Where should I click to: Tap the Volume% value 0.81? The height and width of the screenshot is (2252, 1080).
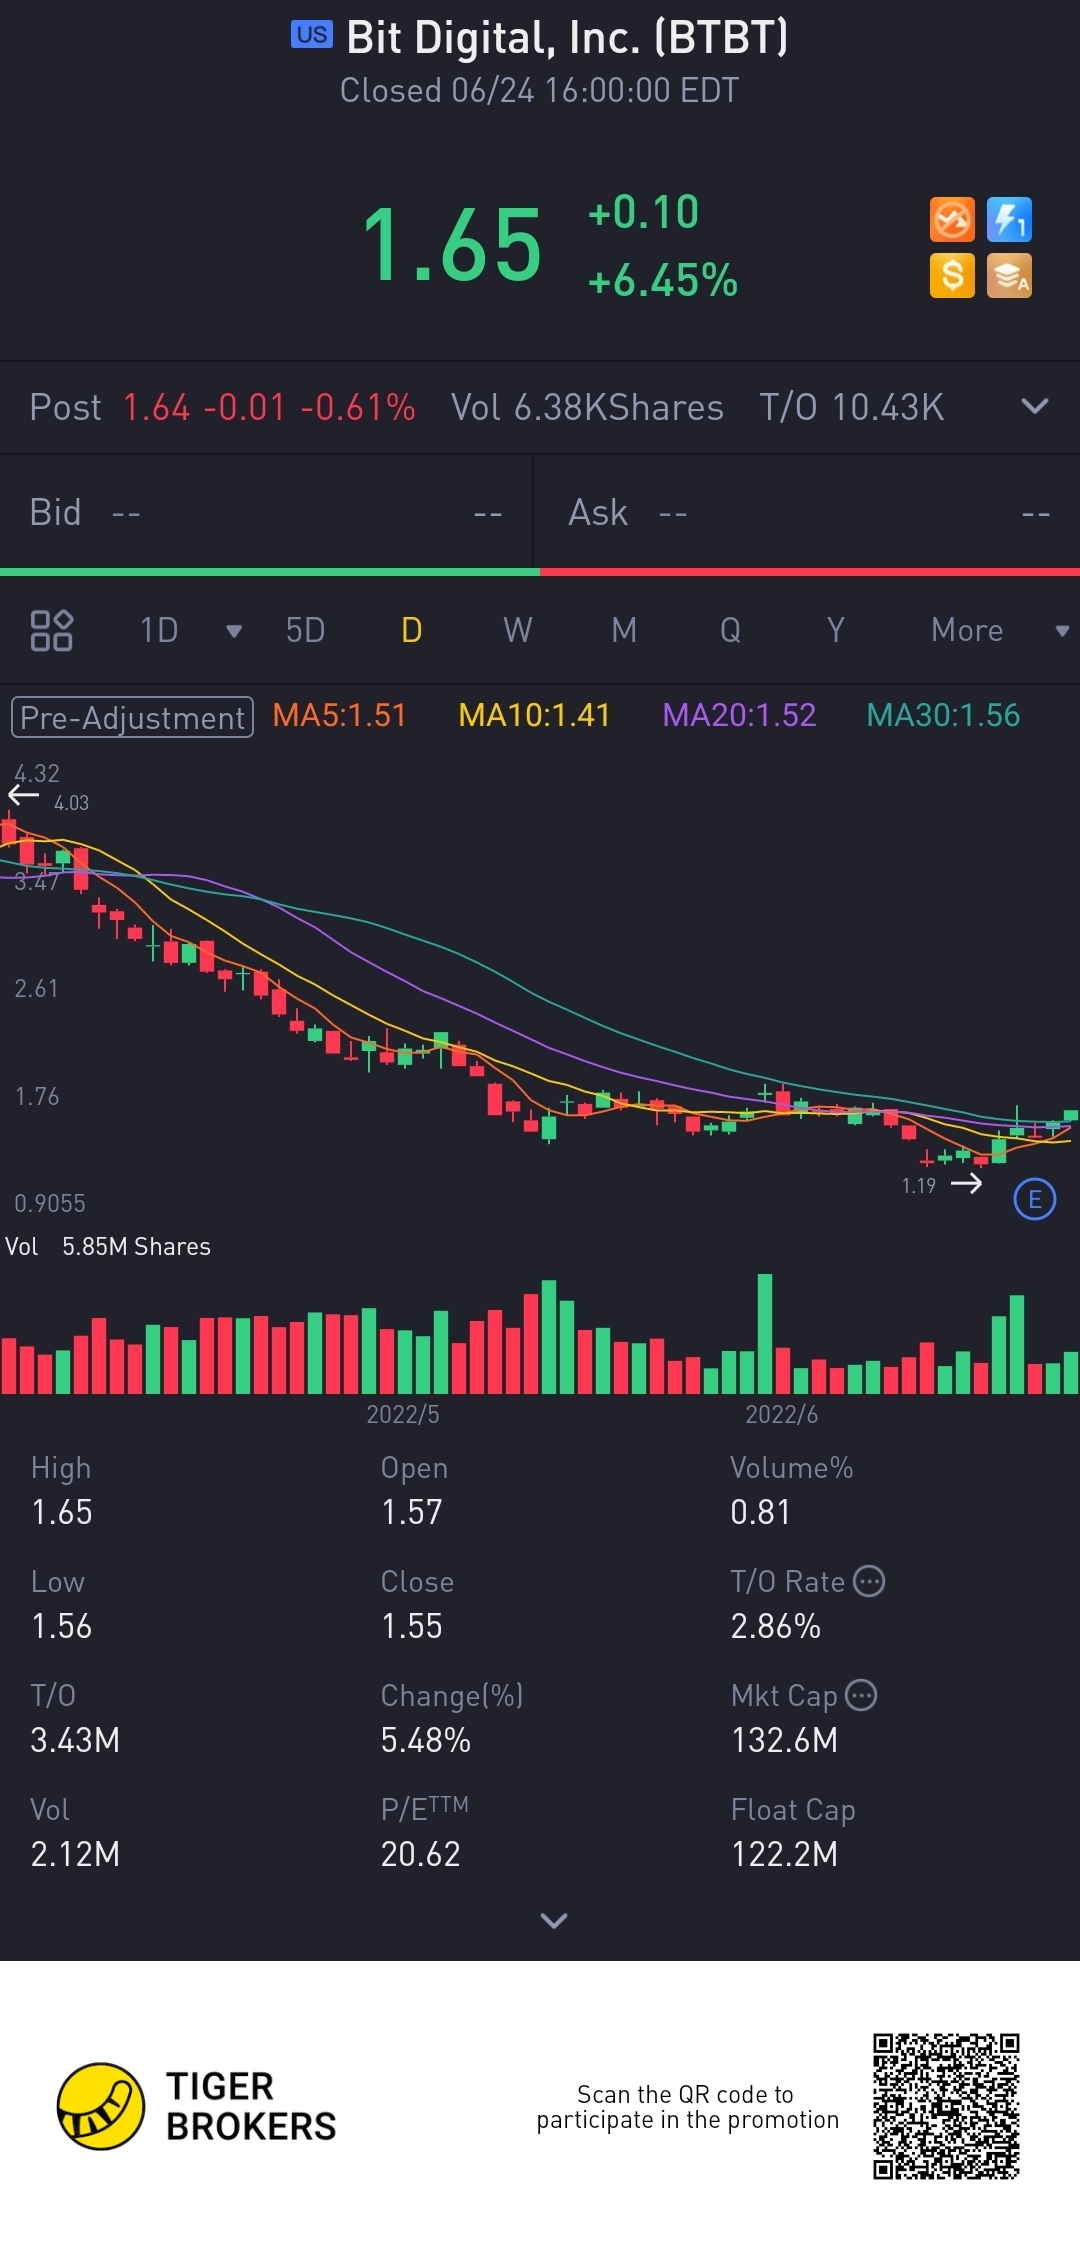click(760, 1512)
